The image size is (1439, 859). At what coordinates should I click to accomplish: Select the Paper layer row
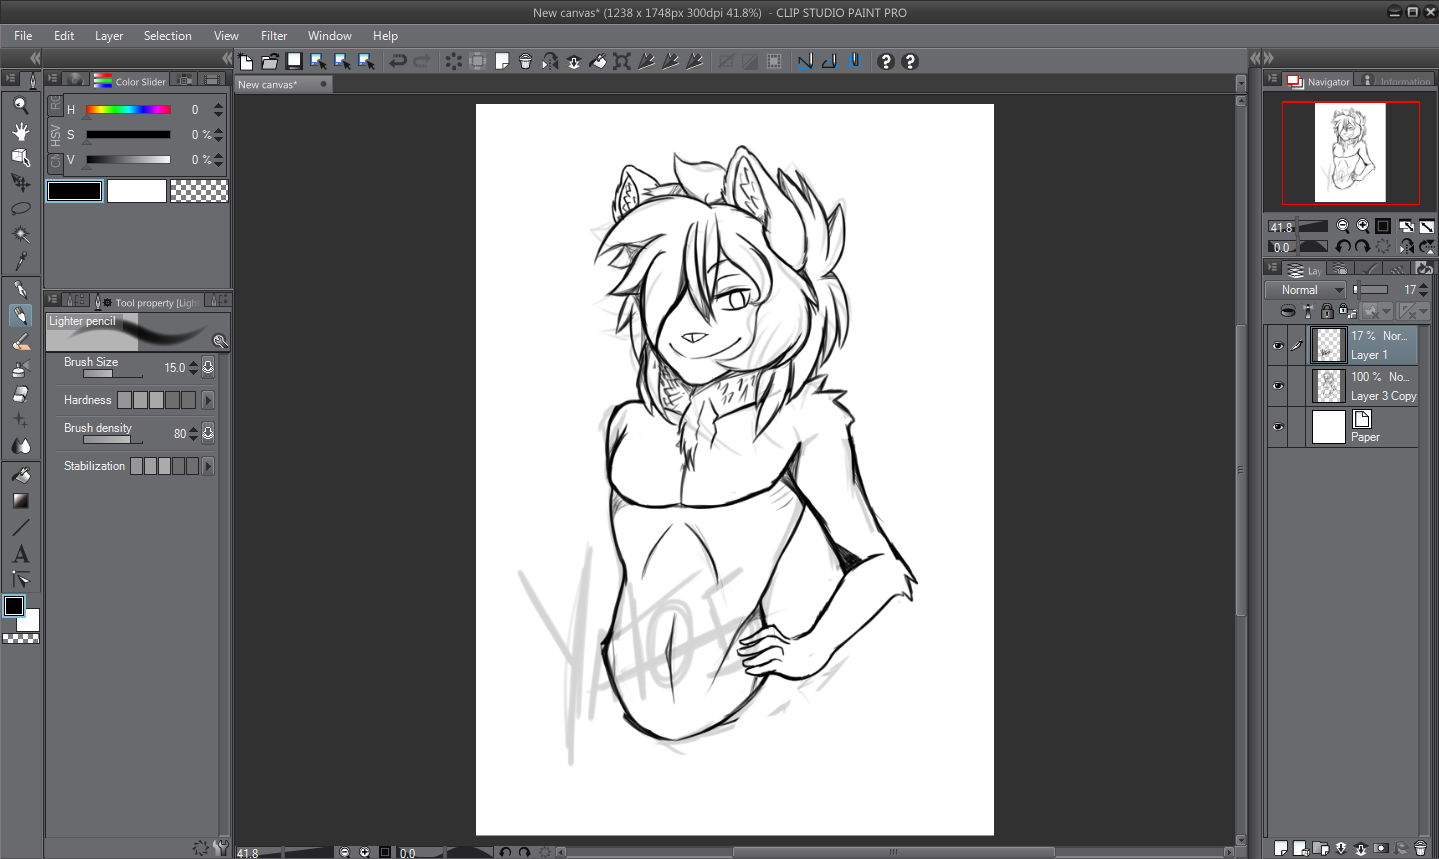point(1364,427)
